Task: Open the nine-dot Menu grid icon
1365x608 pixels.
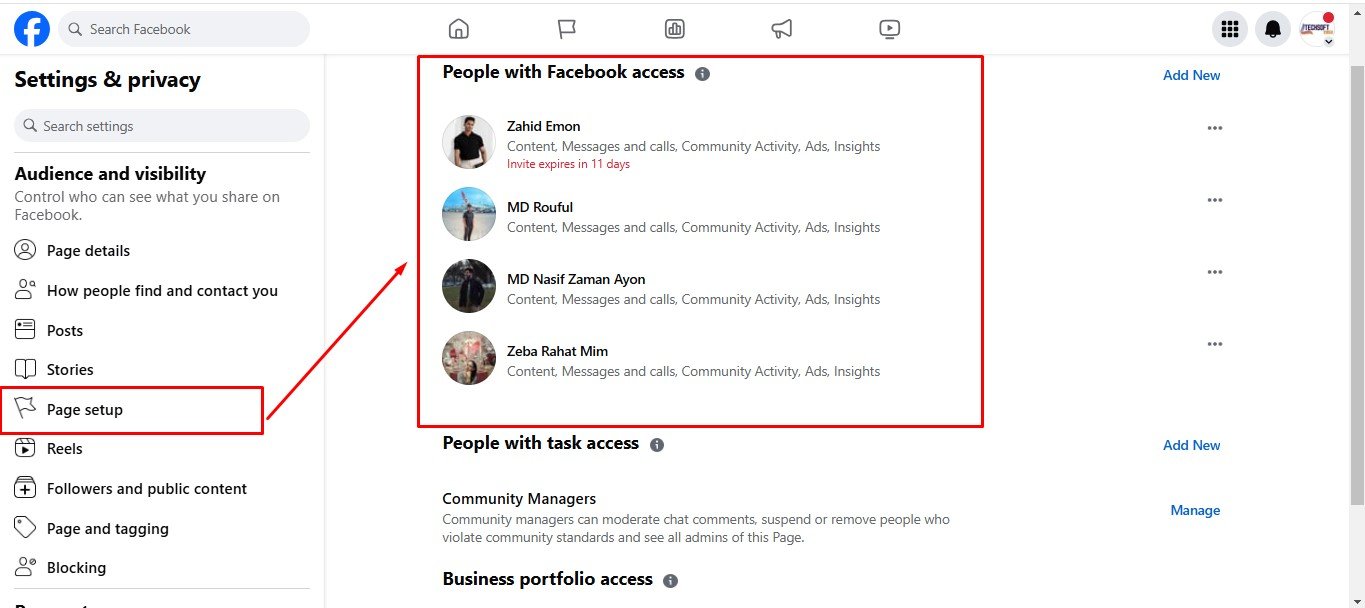Action: pos(1231,29)
